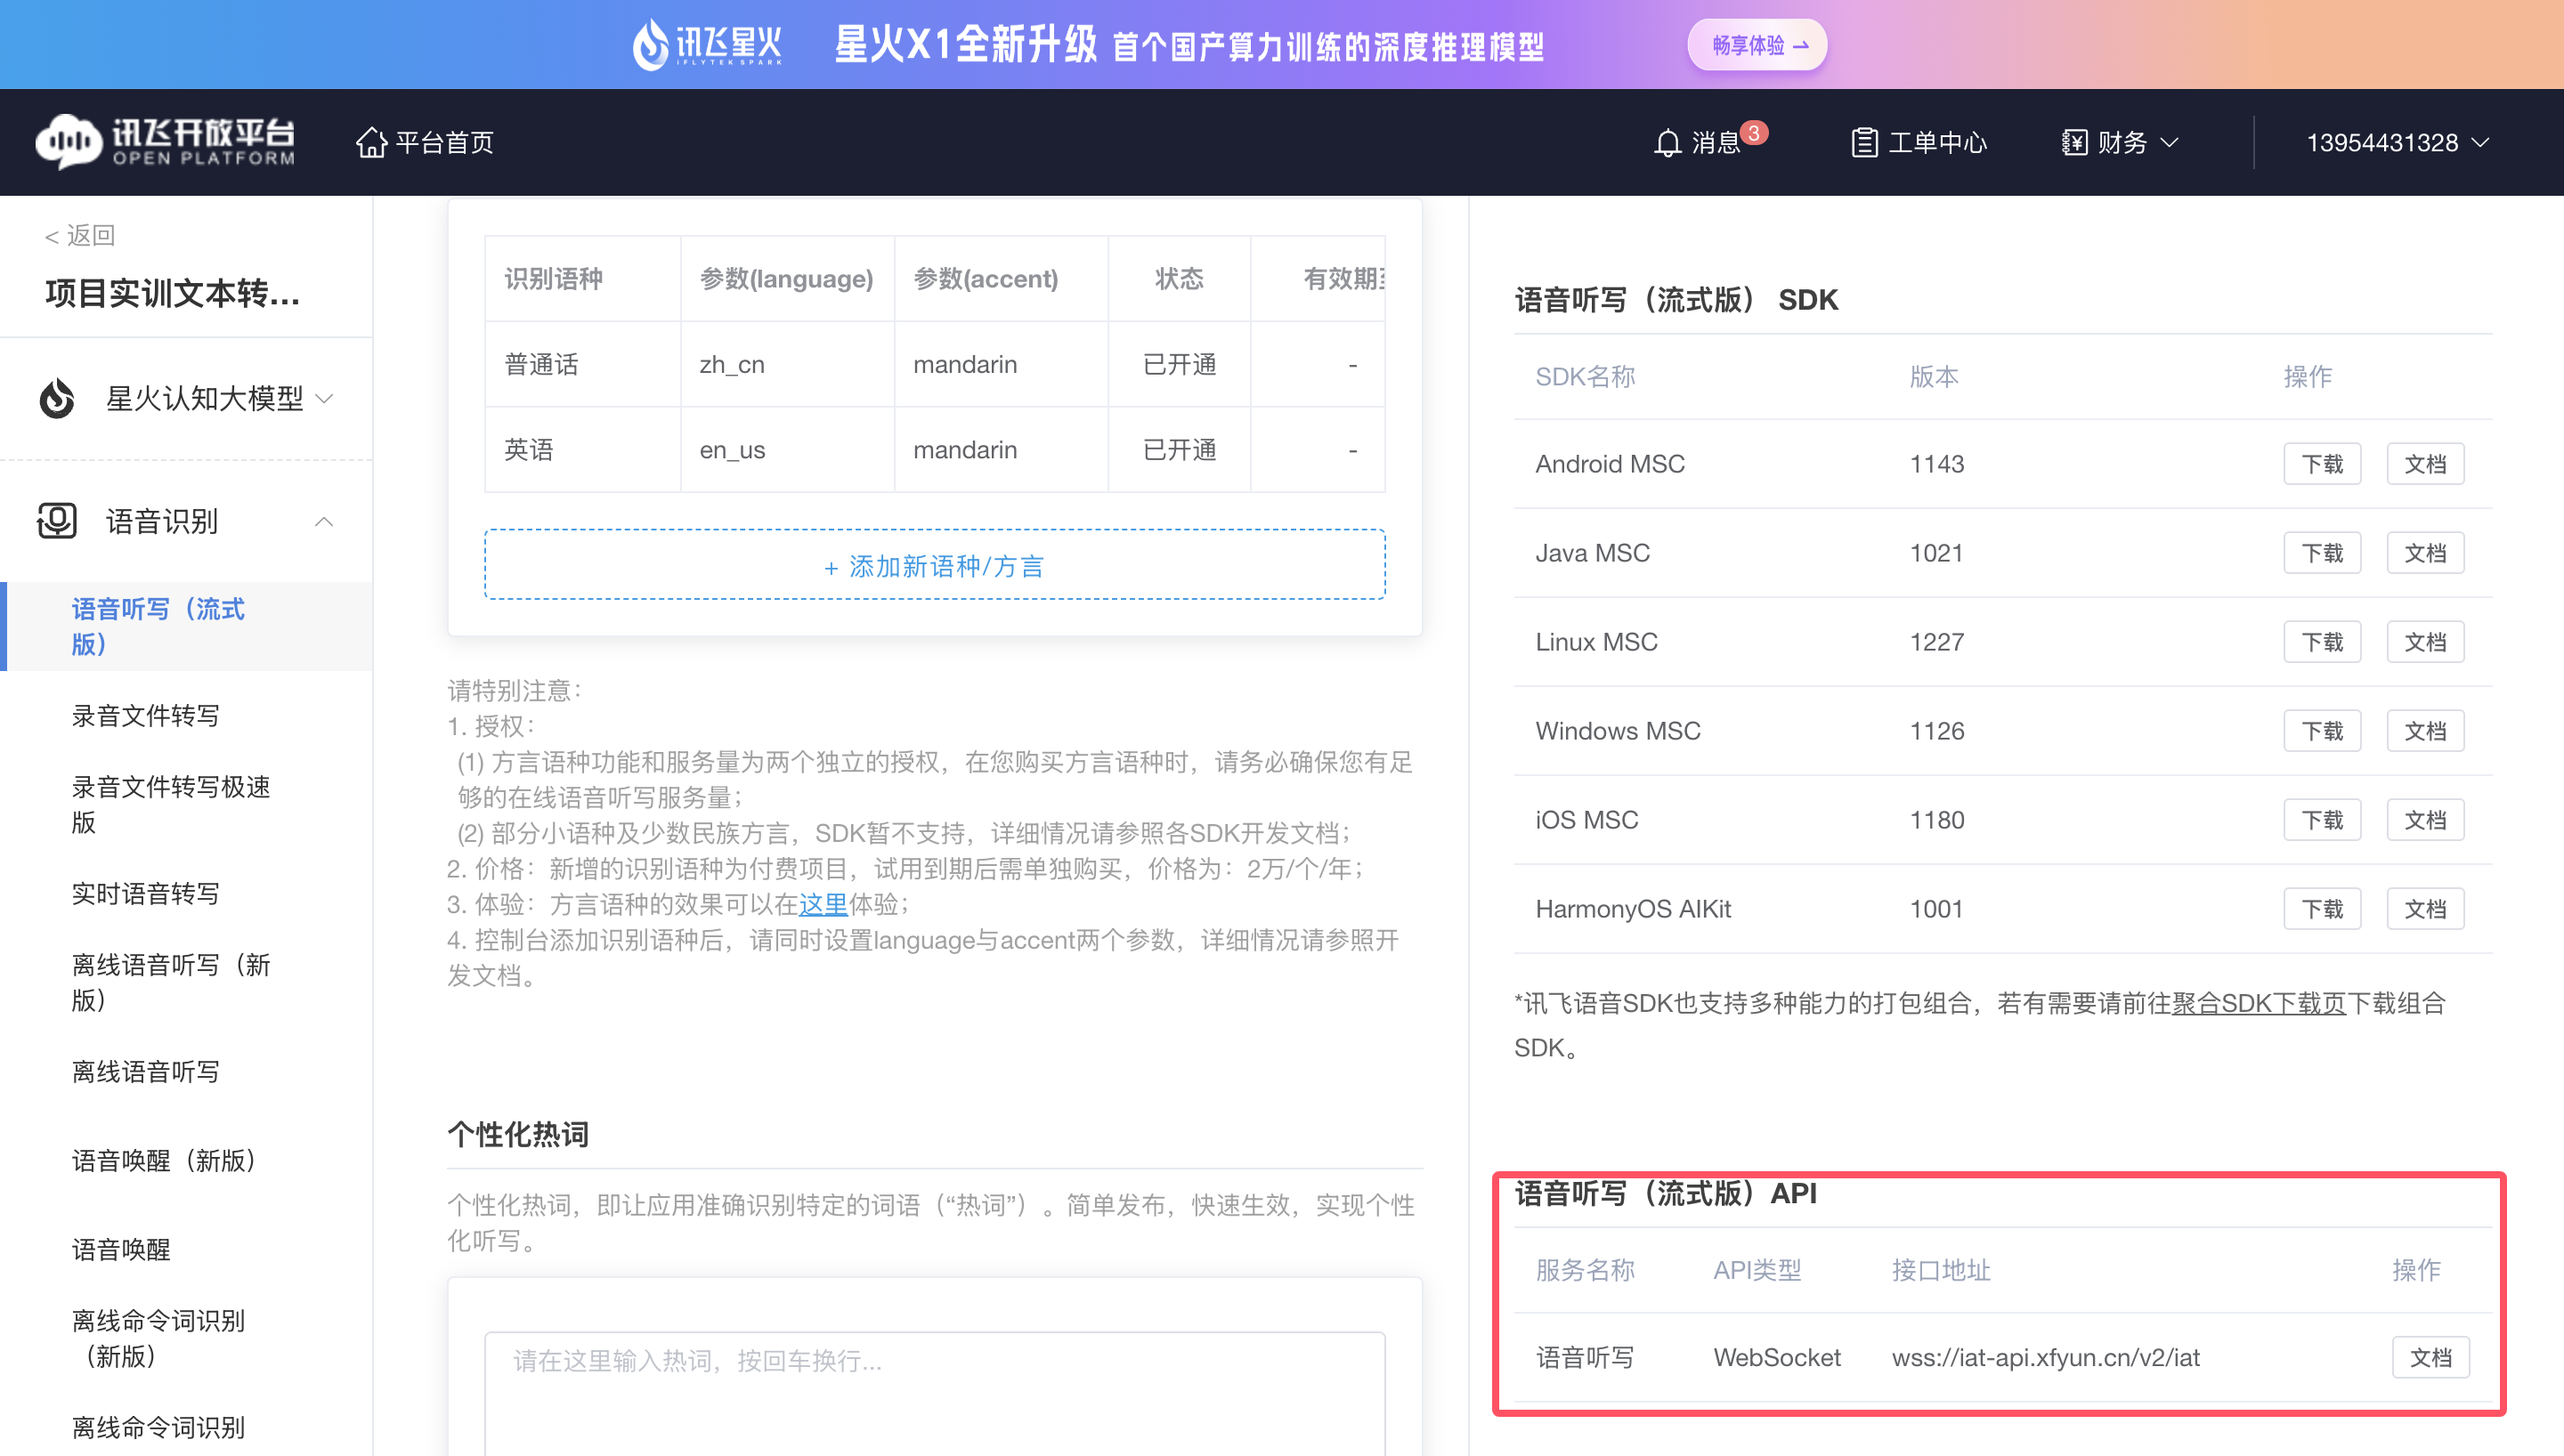The height and width of the screenshot is (1456, 2564).
Task: Click the hotword input text field
Action: pos(935,1393)
